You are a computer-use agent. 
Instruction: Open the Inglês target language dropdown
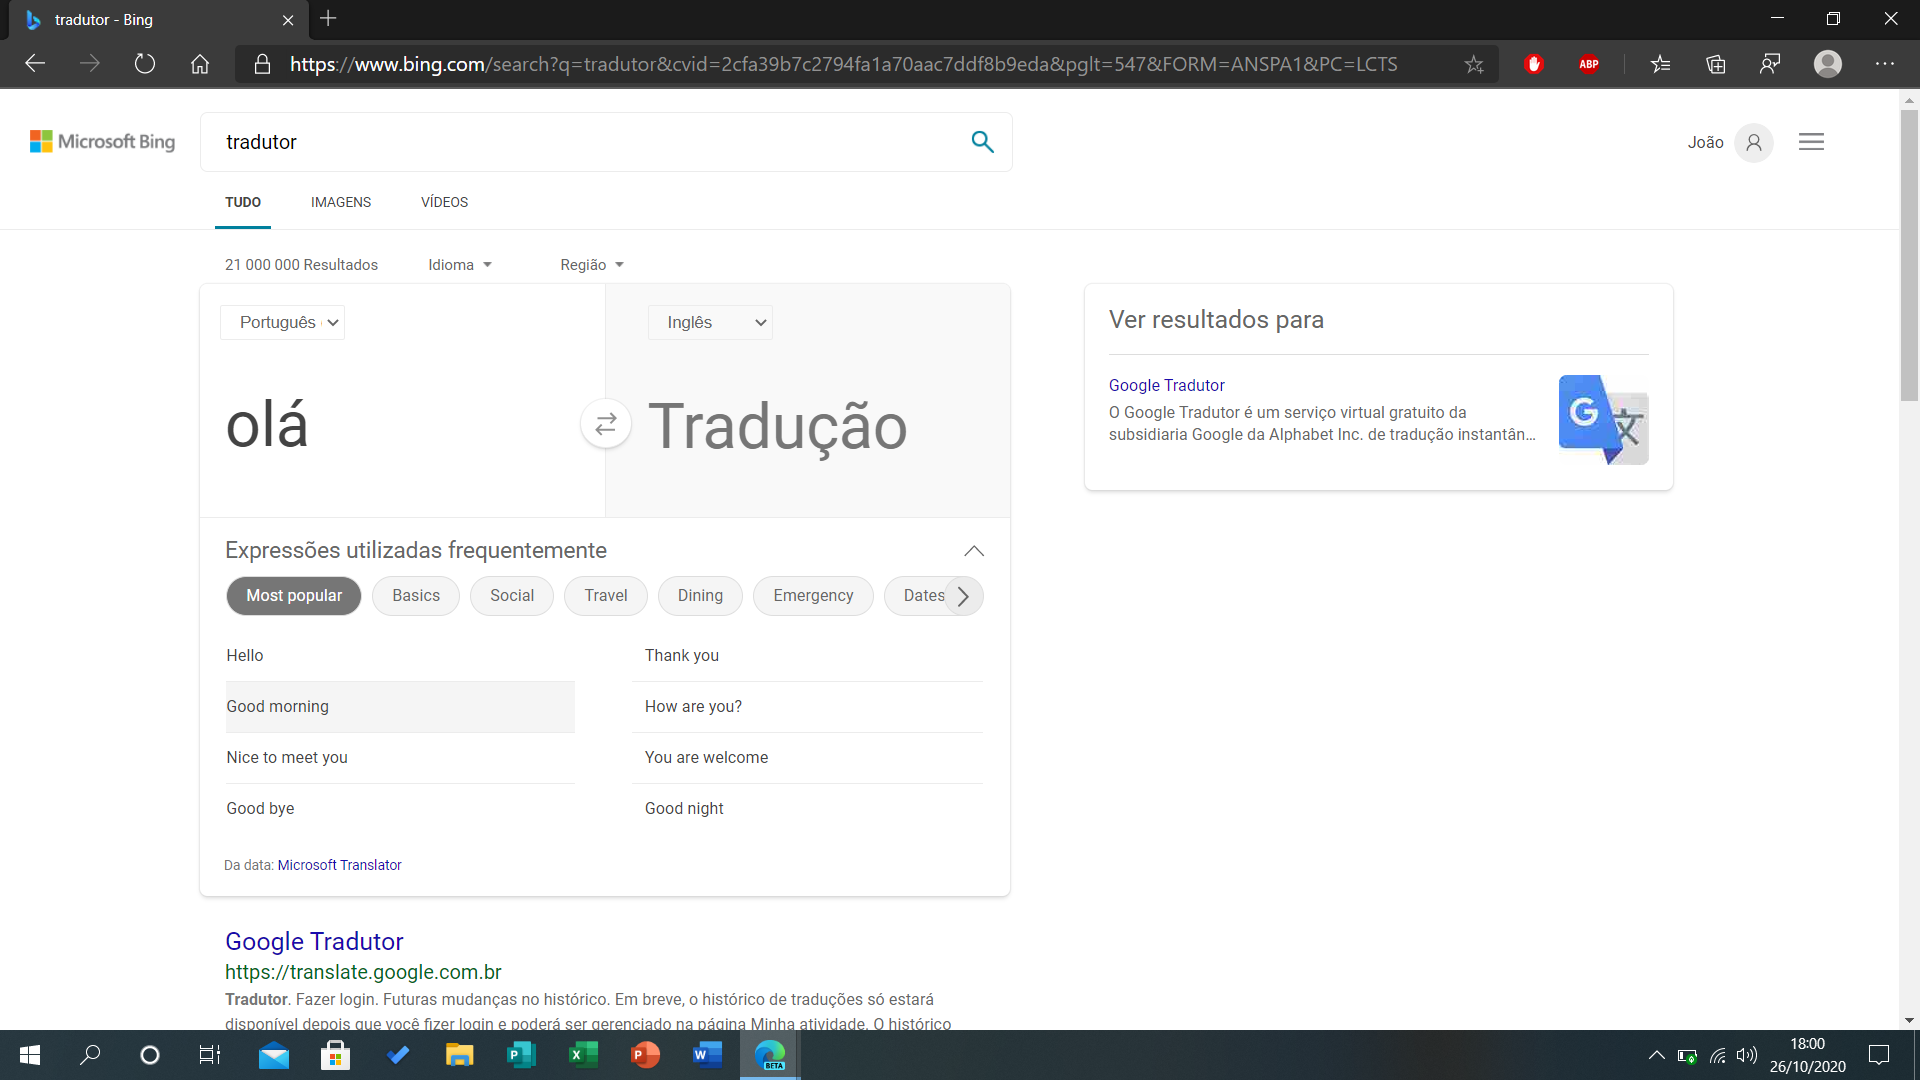(x=710, y=323)
